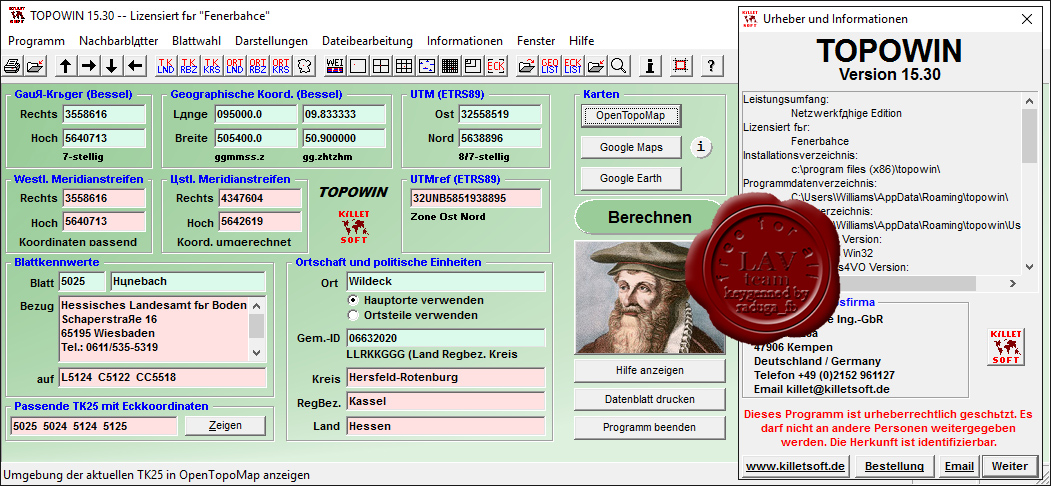Select the single-sheet display icon
This screenshot has height=486, width=1051.
pos(358,66)
